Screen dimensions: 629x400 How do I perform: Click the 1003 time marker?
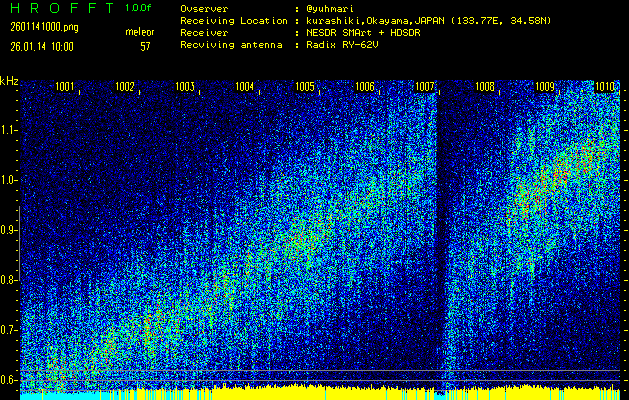tap(185, 87)
